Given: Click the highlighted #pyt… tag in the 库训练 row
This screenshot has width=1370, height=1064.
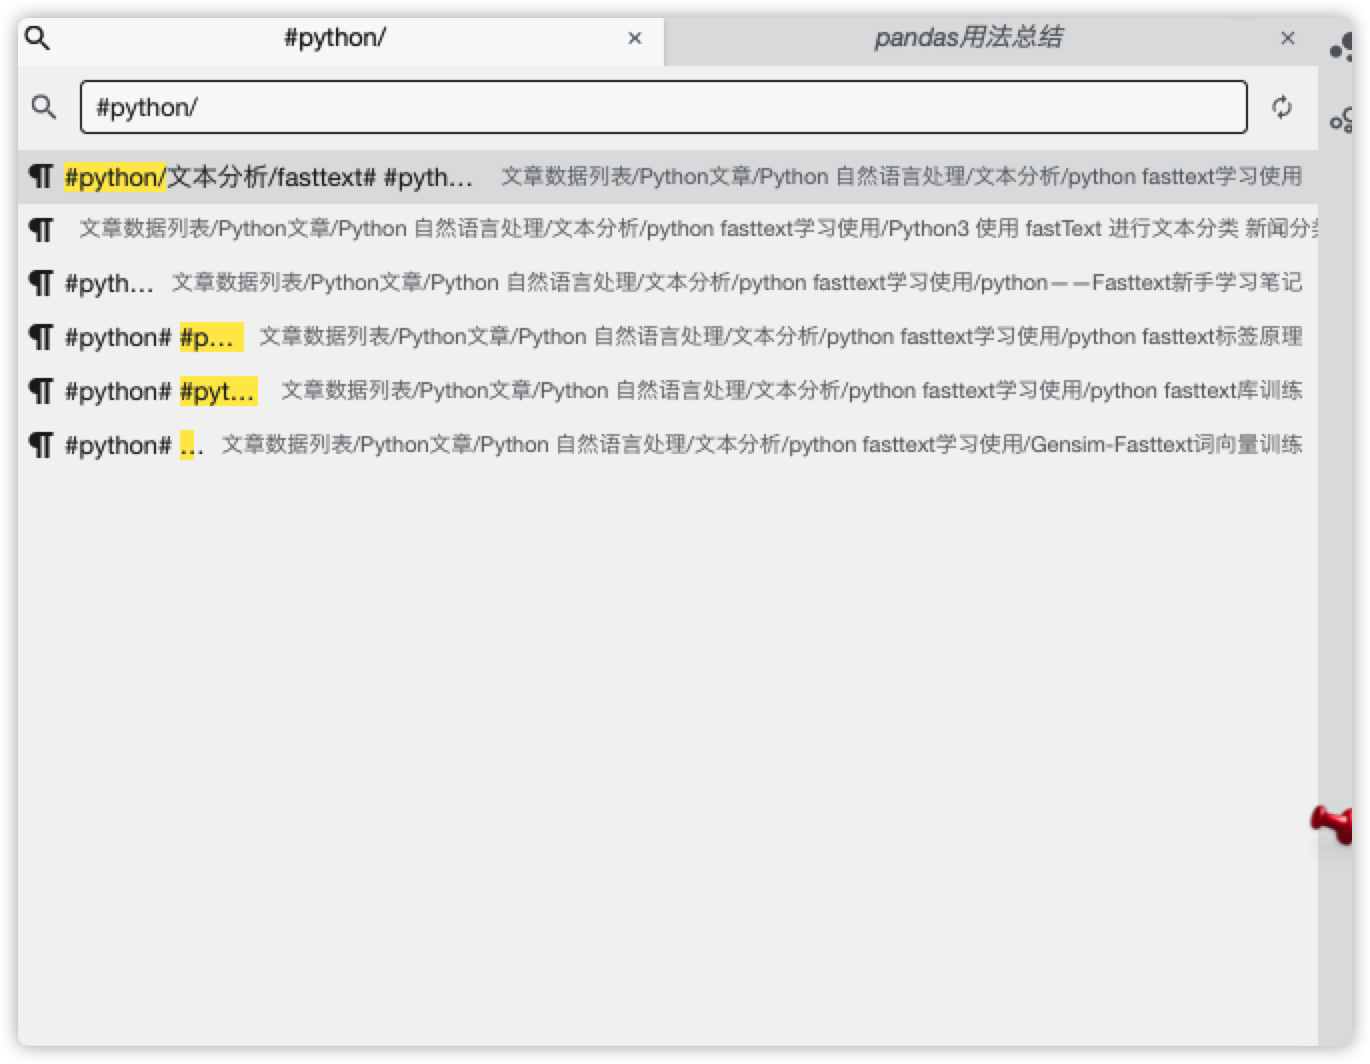Looking at the screenshot, I should click(218, 391).
